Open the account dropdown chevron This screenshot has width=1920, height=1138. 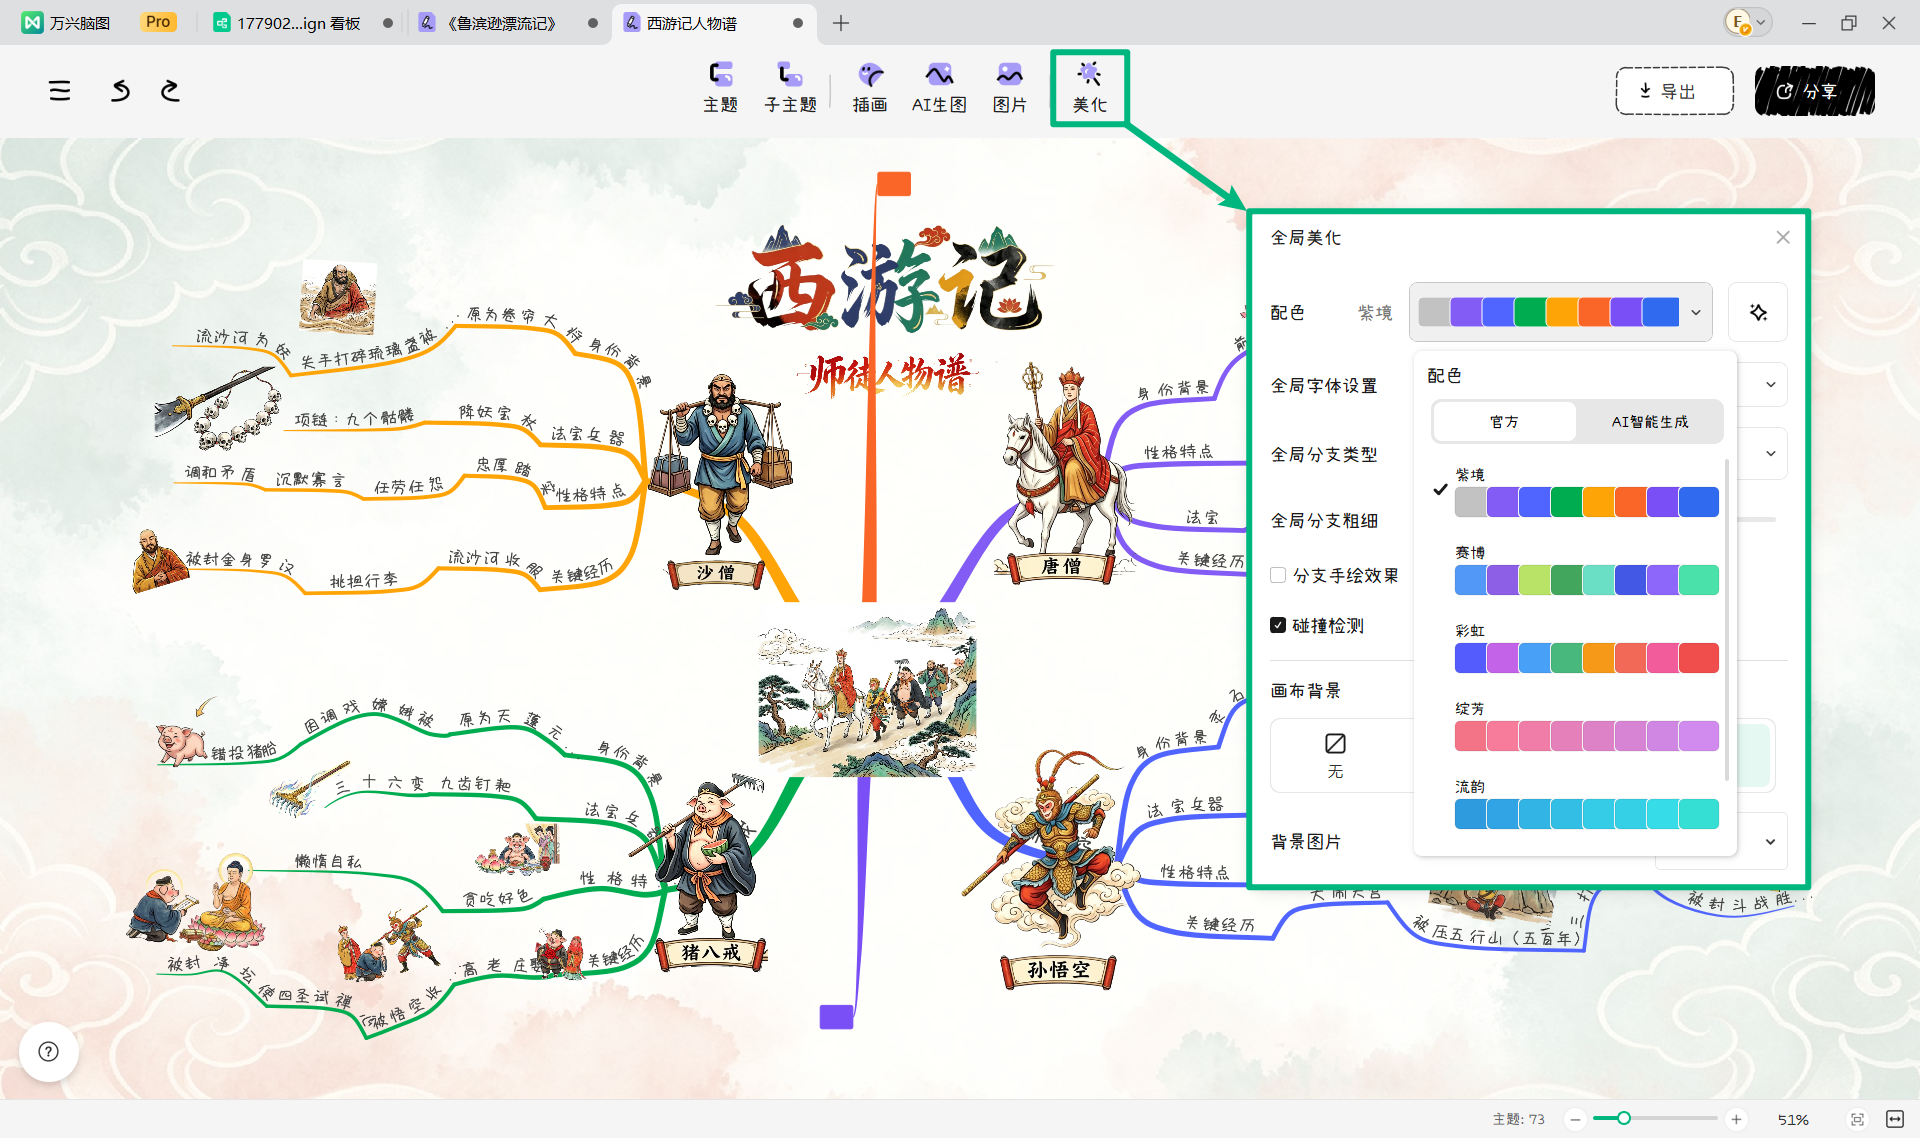pos(1761,22)
